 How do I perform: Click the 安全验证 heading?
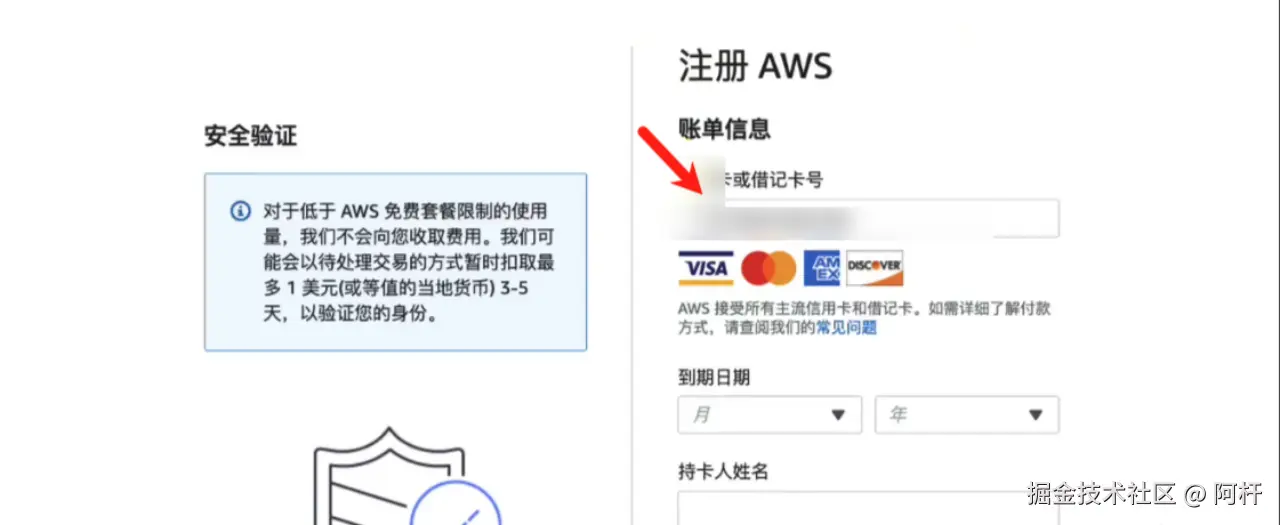(250, 136)
